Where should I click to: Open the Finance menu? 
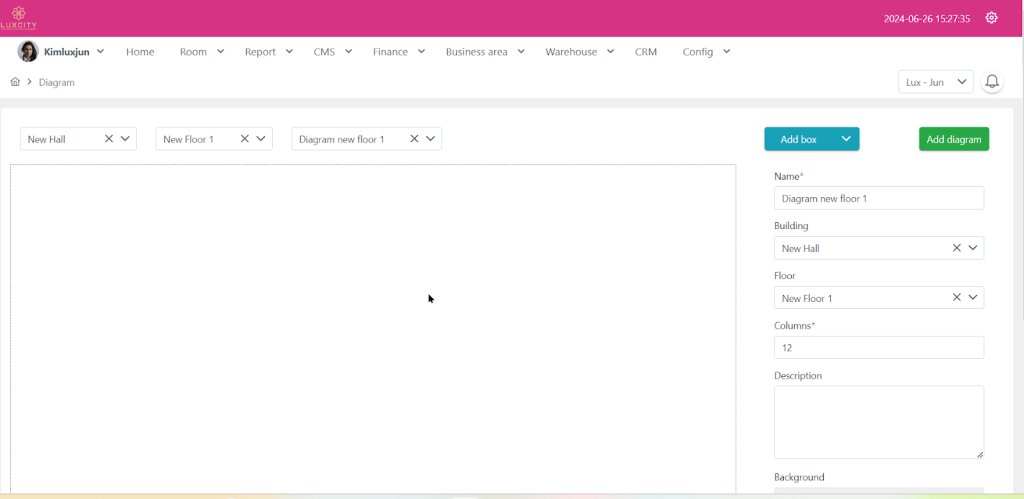click(x=398, y=52)
